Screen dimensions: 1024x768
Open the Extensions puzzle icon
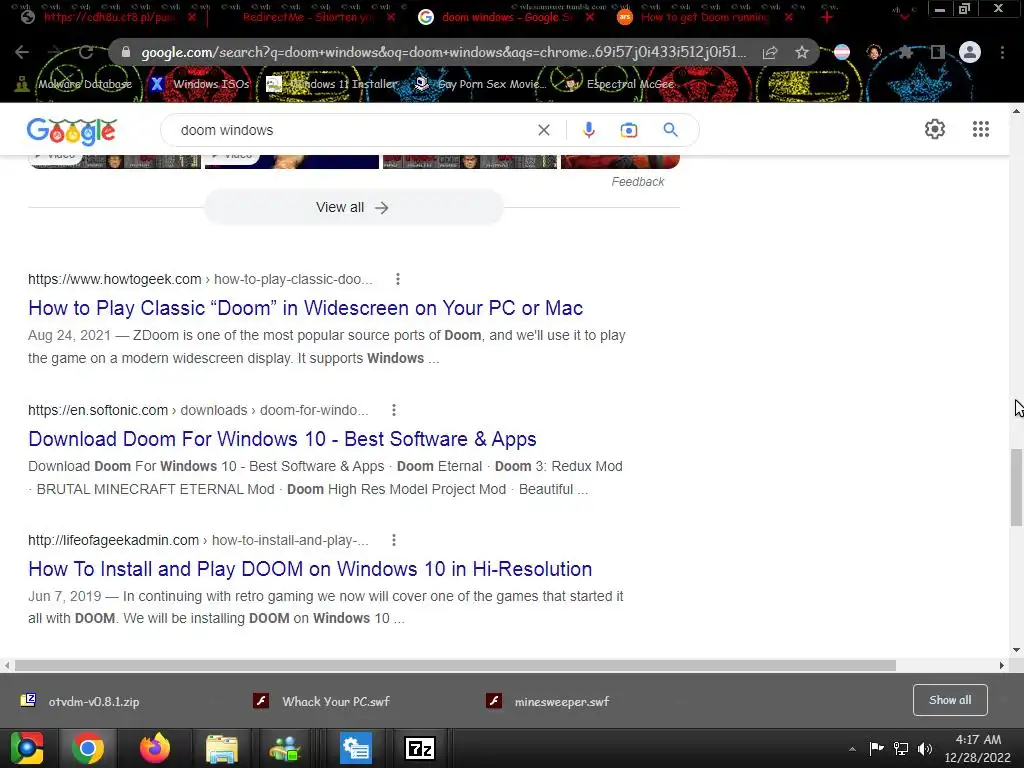point(906,52)
